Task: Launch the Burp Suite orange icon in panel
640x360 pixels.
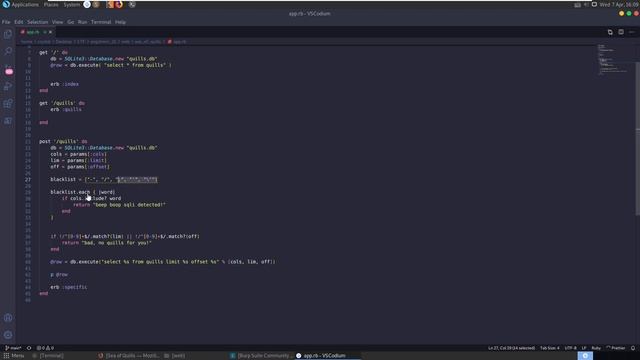Action: (110, 4)
